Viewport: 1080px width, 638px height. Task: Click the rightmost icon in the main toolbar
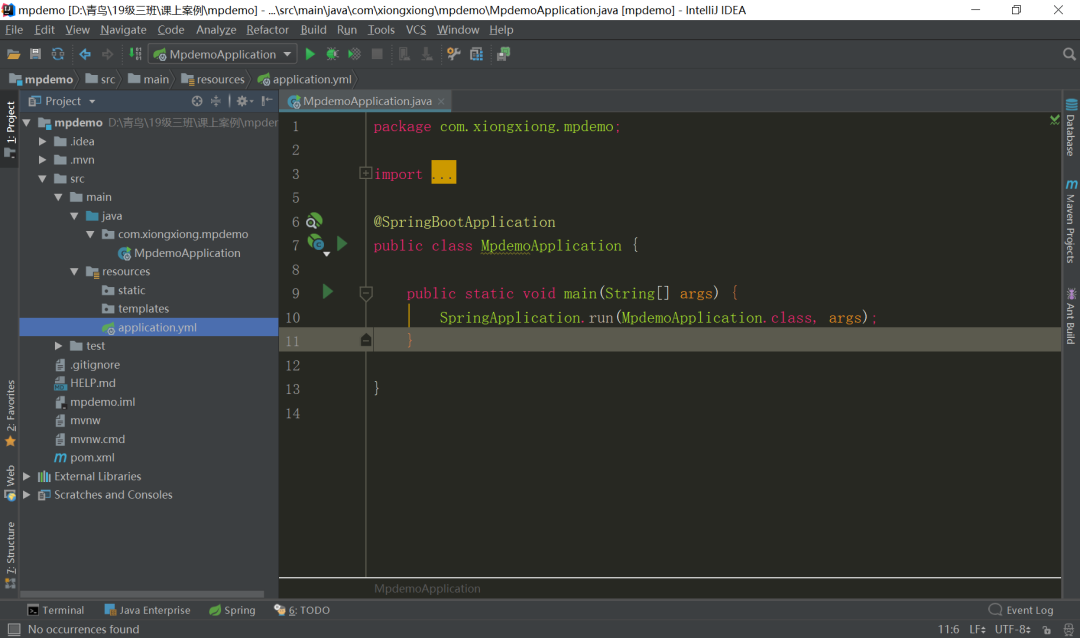(503, 54)
